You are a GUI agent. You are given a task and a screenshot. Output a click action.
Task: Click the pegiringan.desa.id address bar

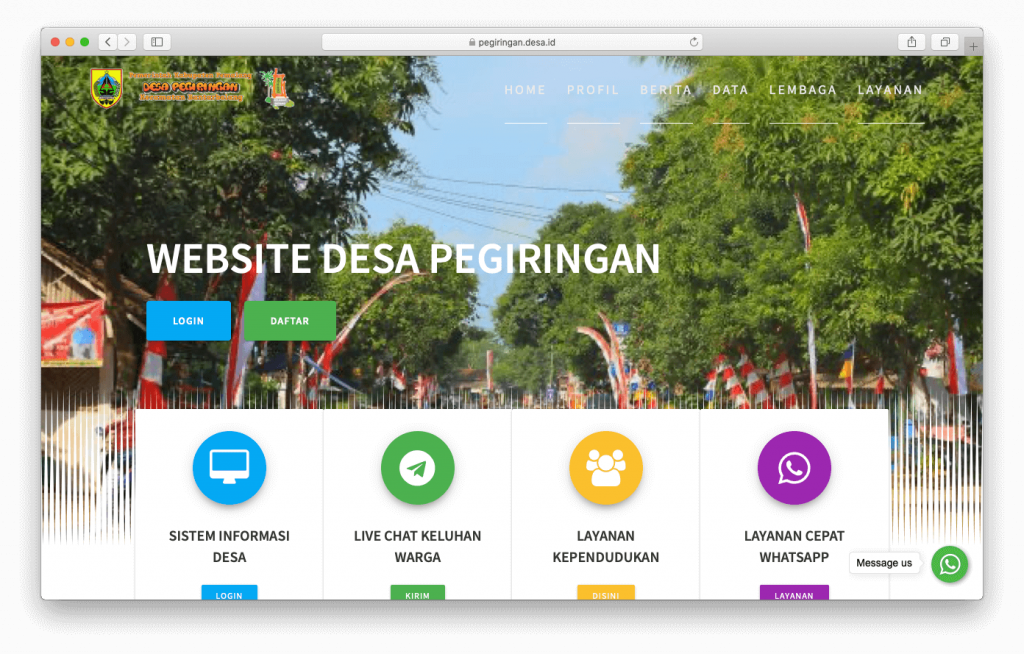(x=512, y=42)
